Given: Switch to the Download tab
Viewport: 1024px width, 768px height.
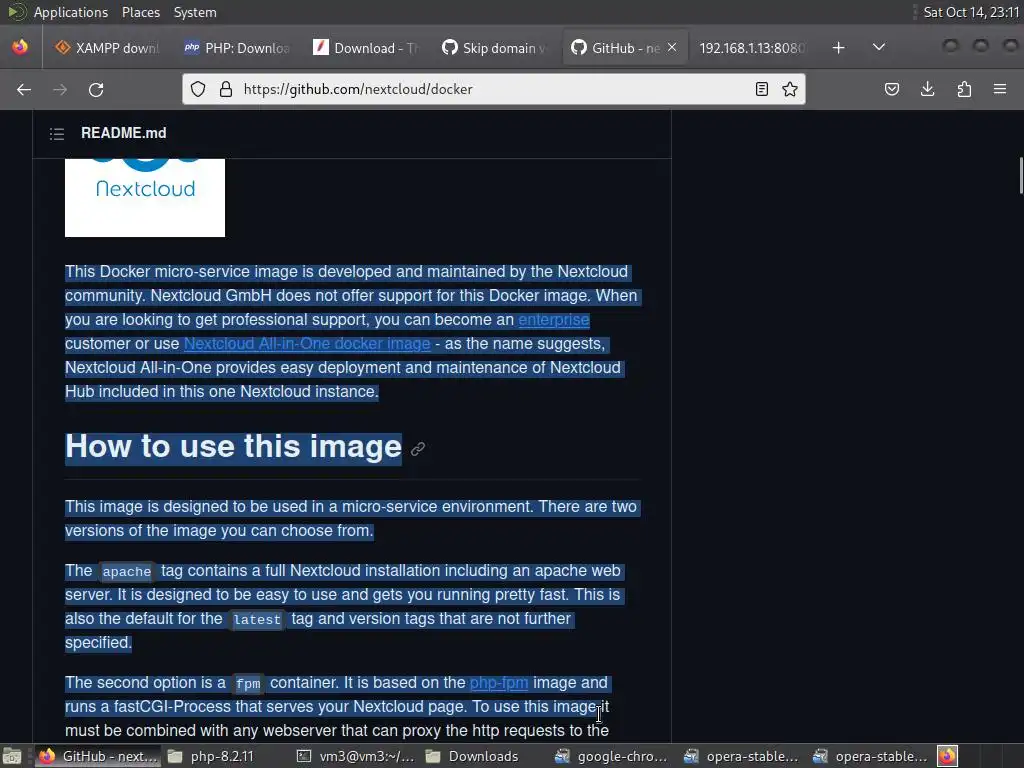Looking at the screenshot, I should point(366,48).
